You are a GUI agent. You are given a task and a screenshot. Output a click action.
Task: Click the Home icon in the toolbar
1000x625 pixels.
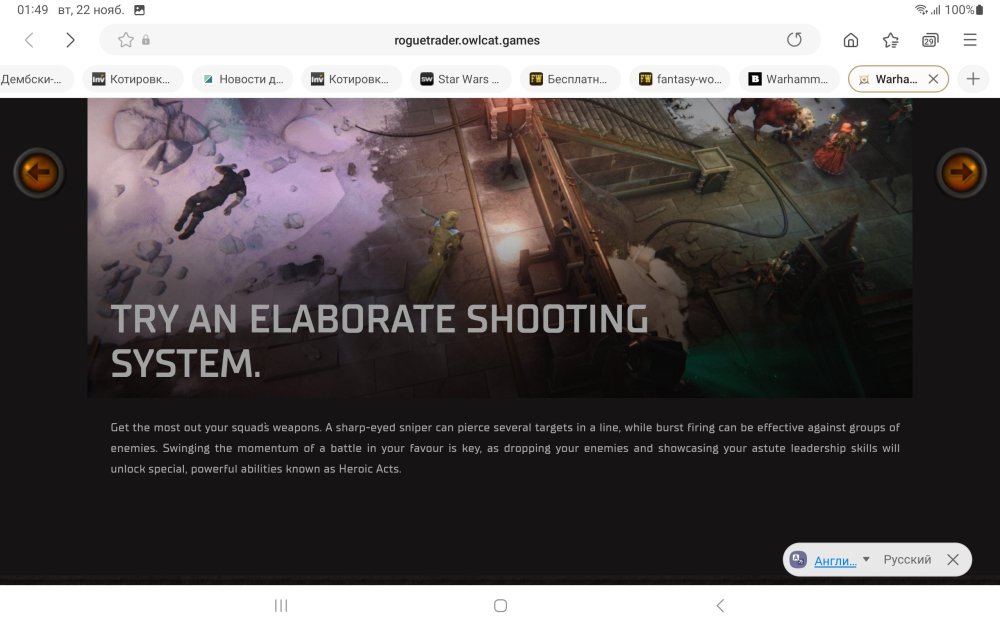[x=849, y=40]
